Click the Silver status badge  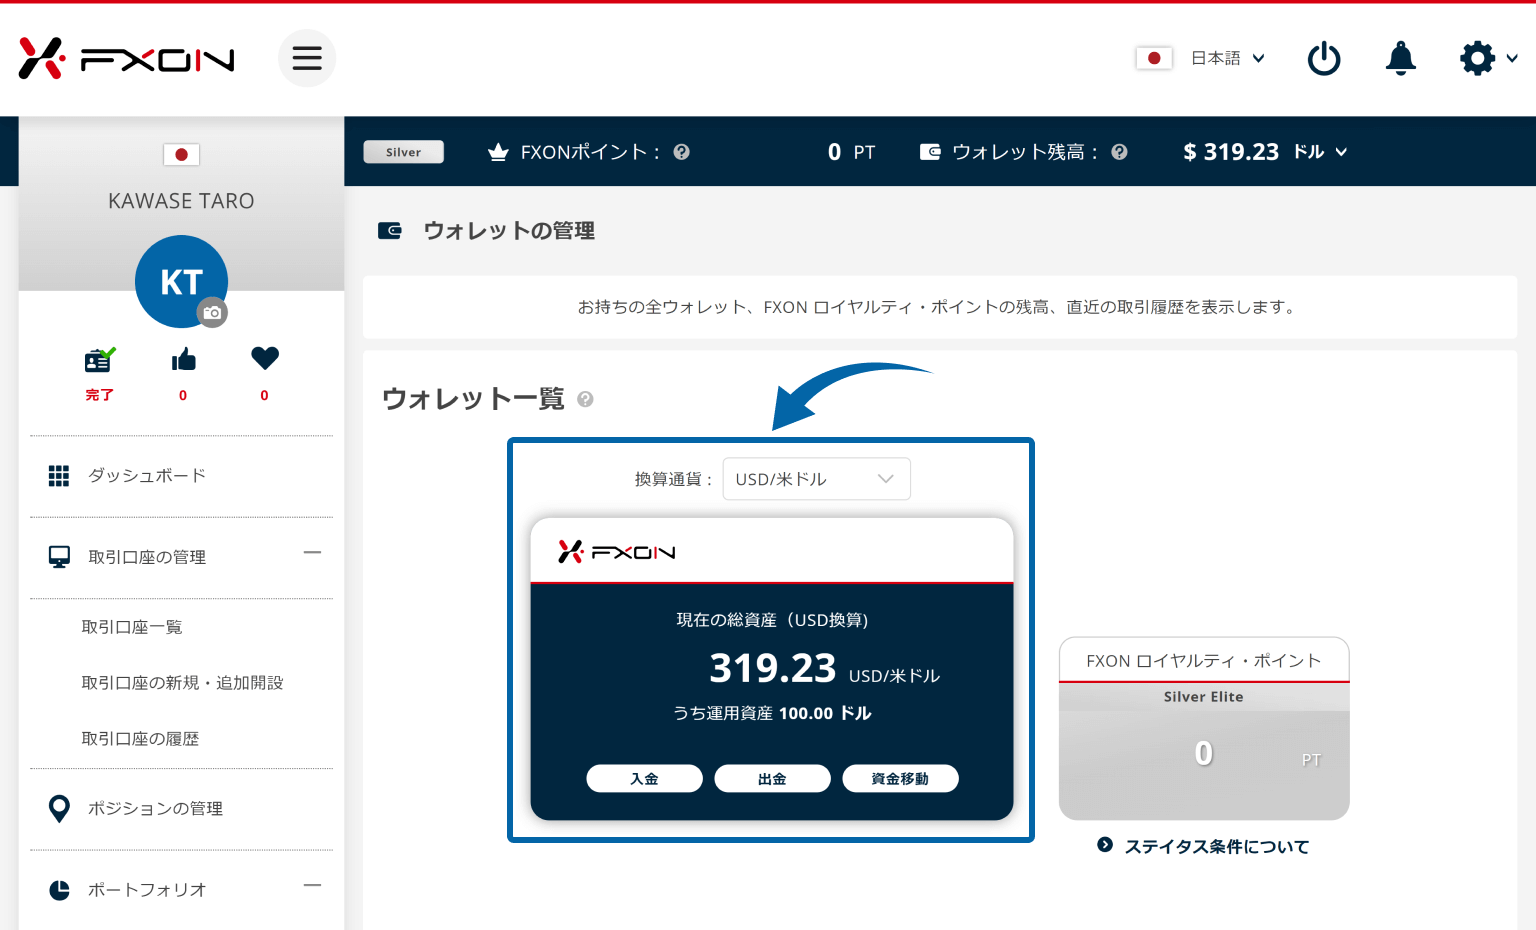coord(404,152)
